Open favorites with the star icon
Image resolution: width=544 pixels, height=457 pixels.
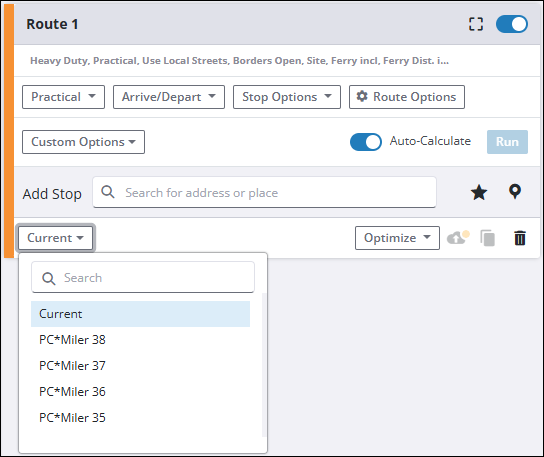(x=479, y=192)
